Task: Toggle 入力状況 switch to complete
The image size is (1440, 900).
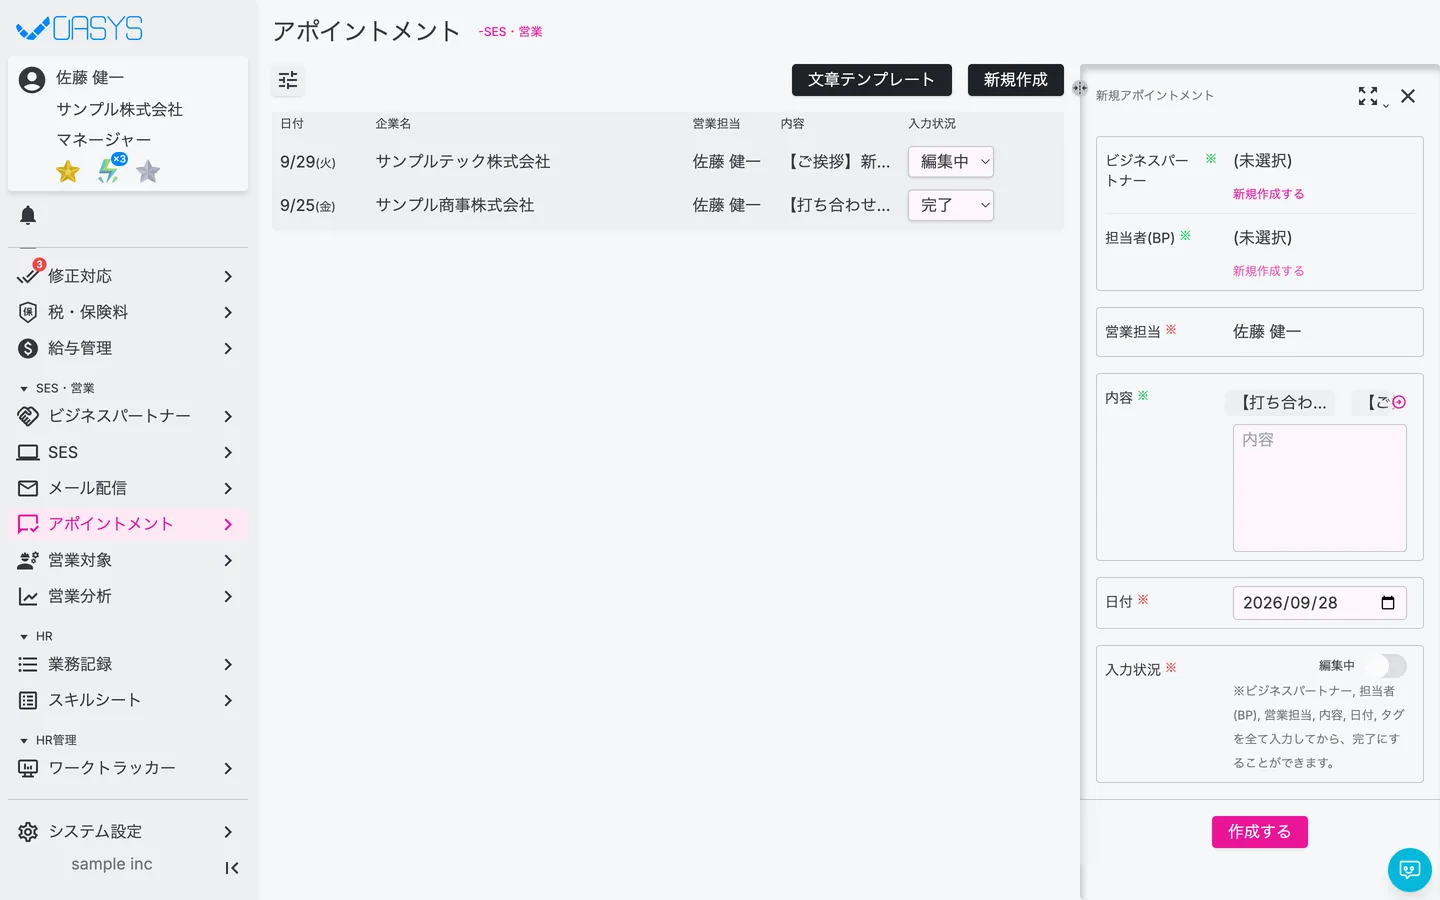Action: pyautogui.click(x=1388, y=665)
